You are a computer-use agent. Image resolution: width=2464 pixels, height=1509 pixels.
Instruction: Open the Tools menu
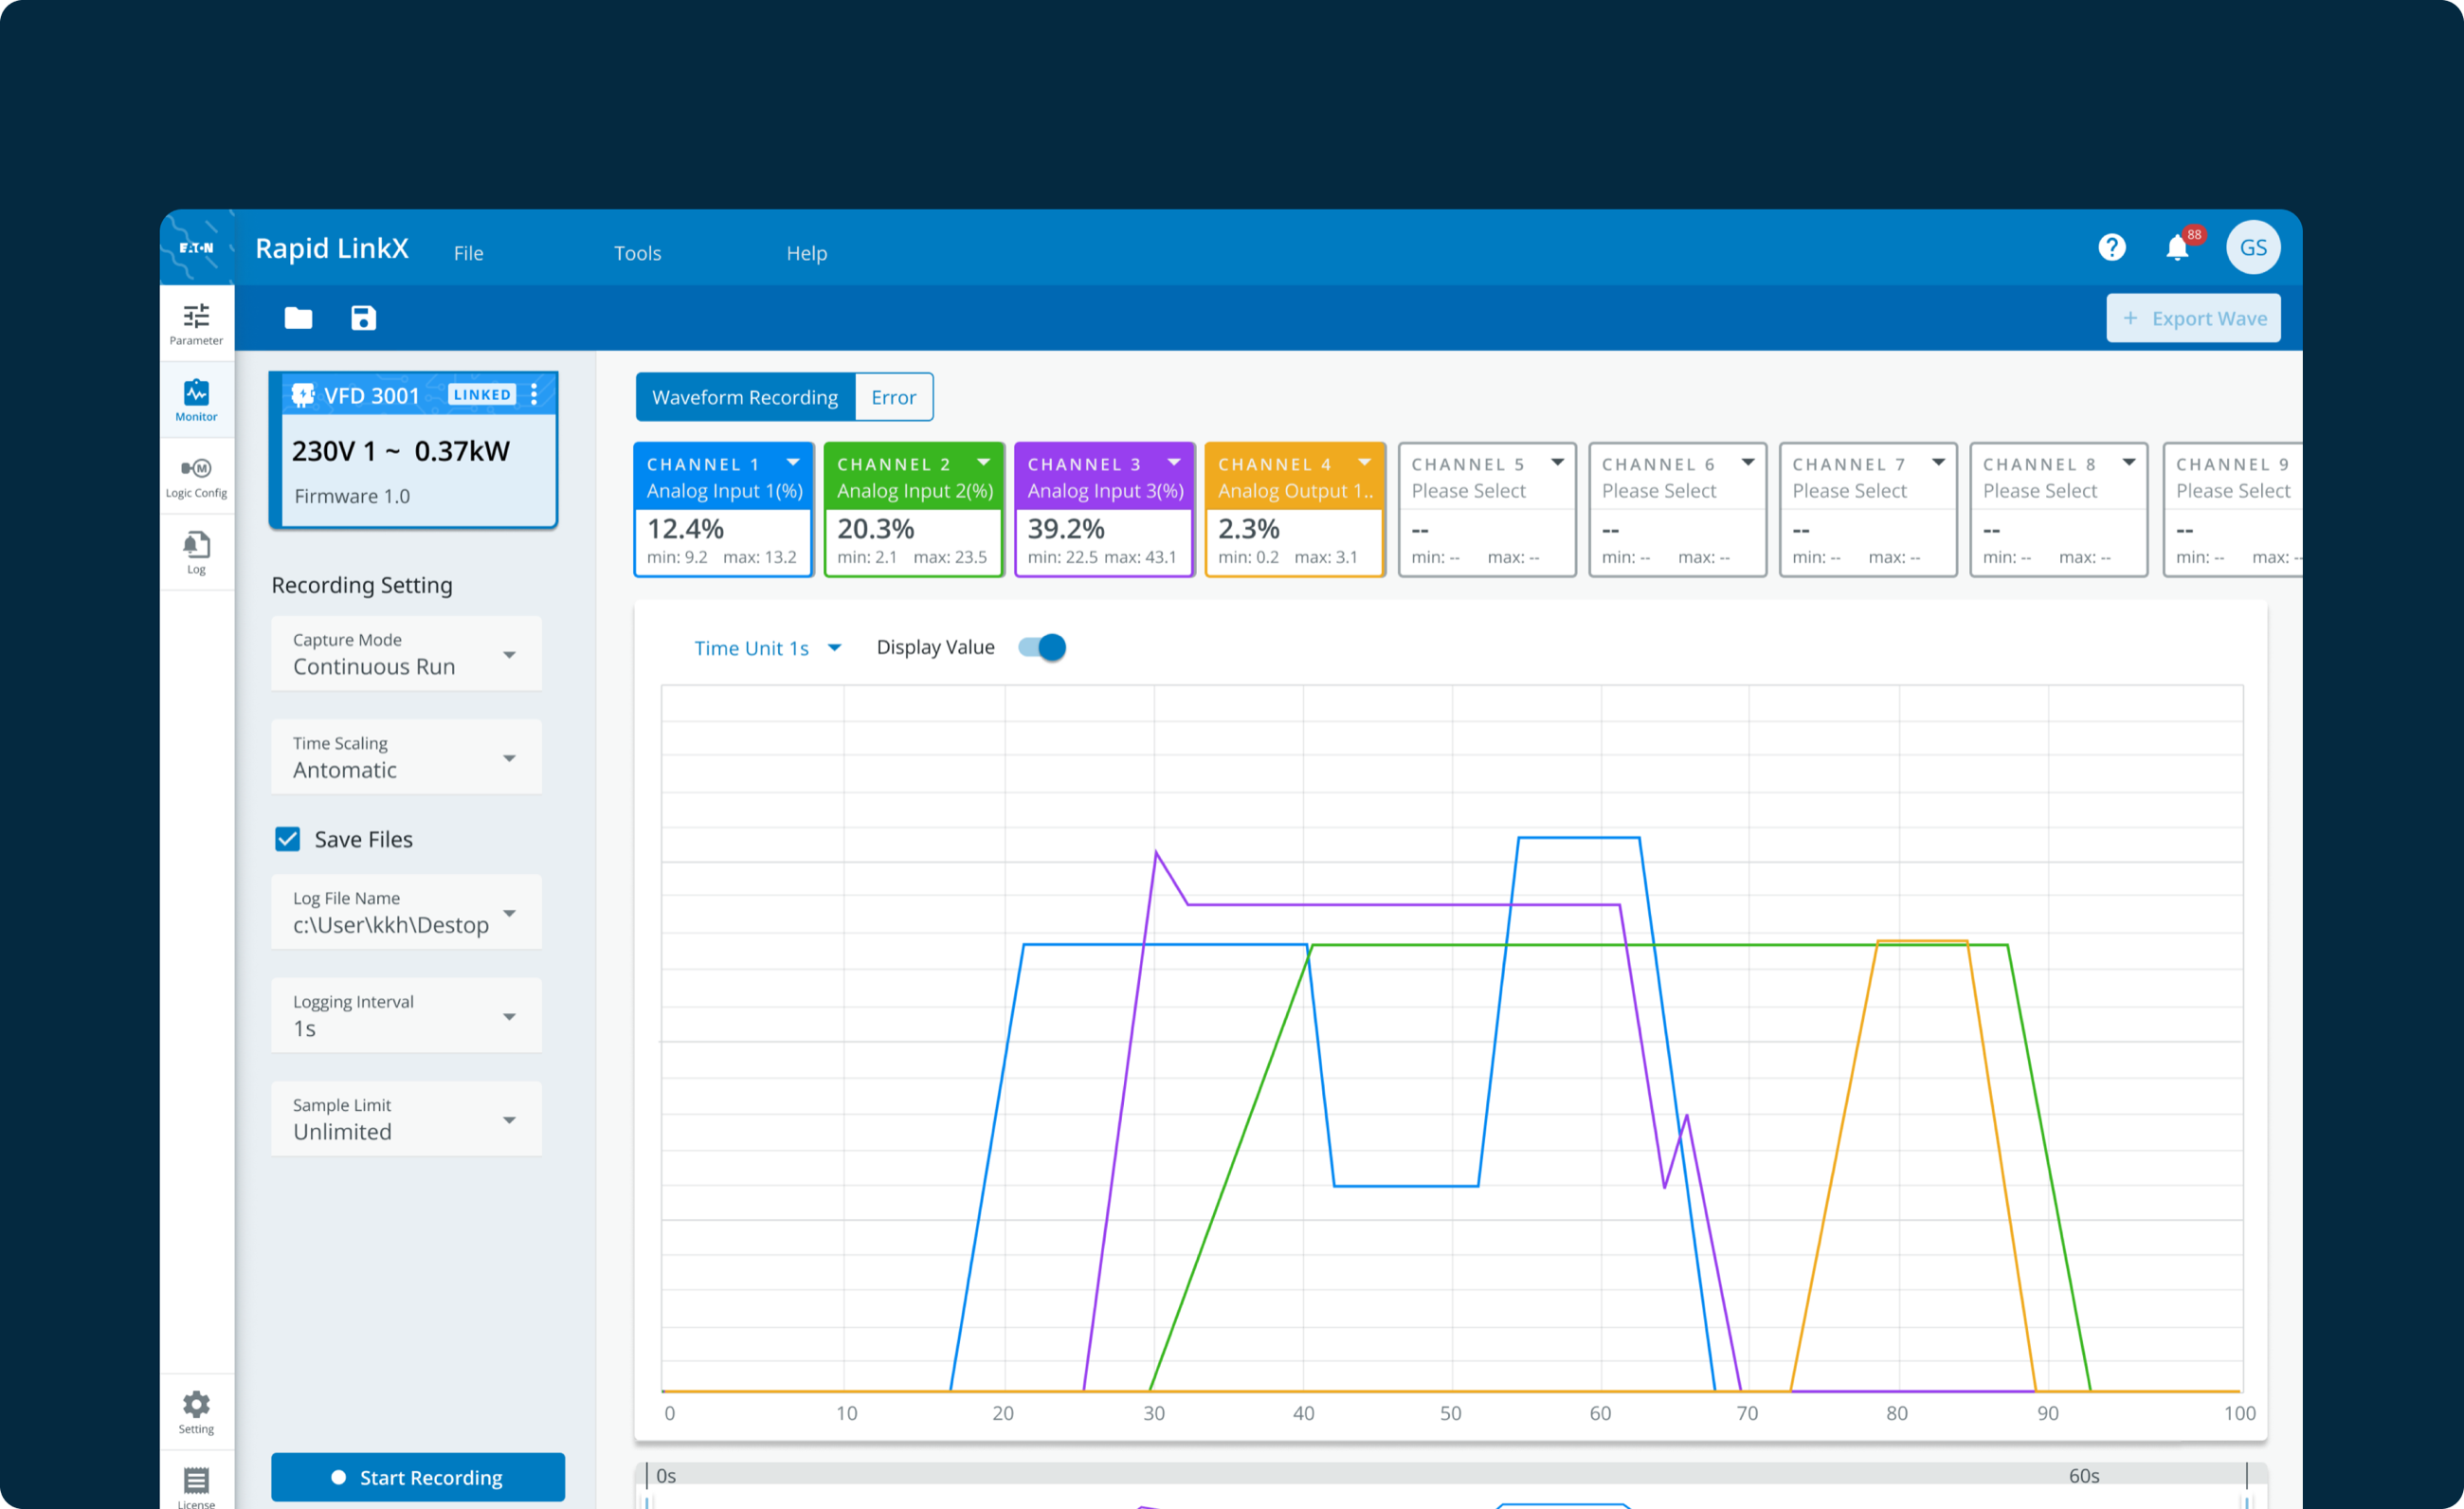click(x=637, y=253)
